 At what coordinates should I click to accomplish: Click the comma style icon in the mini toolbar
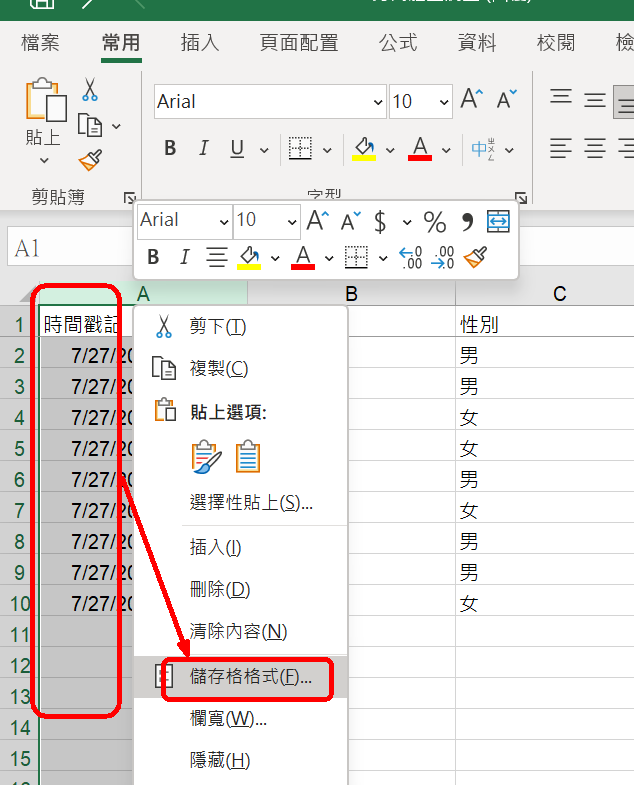(466, 221)
